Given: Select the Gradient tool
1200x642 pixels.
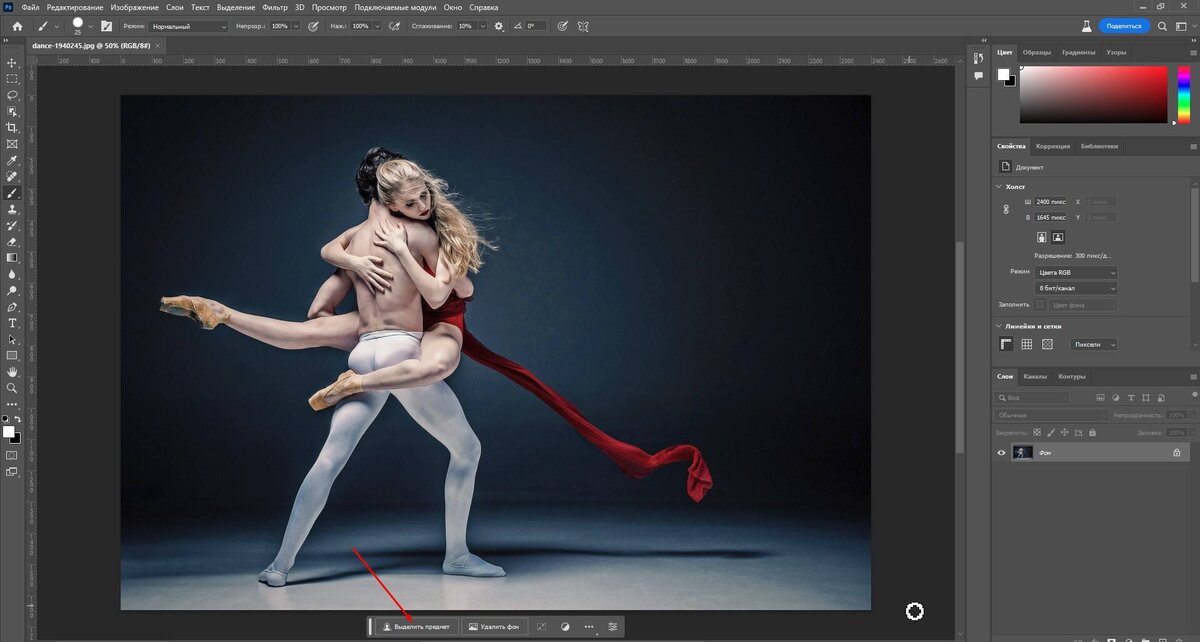Looking at the screenshot, I should tap(12, 257).
